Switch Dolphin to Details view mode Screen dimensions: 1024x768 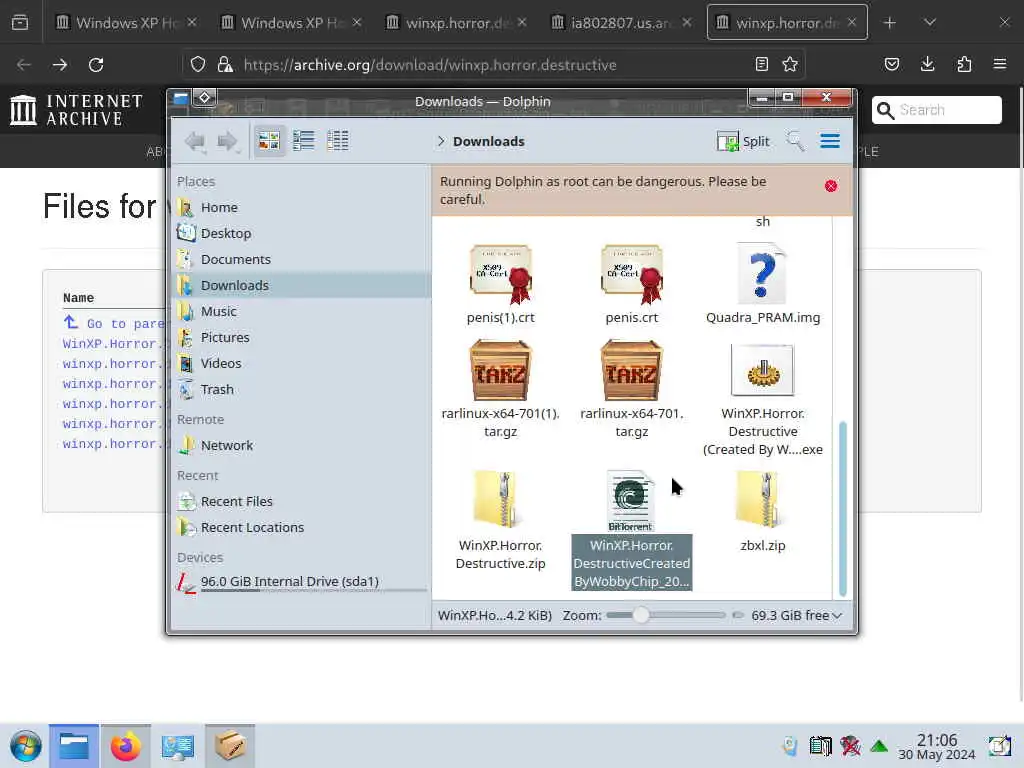coord(338,140)
